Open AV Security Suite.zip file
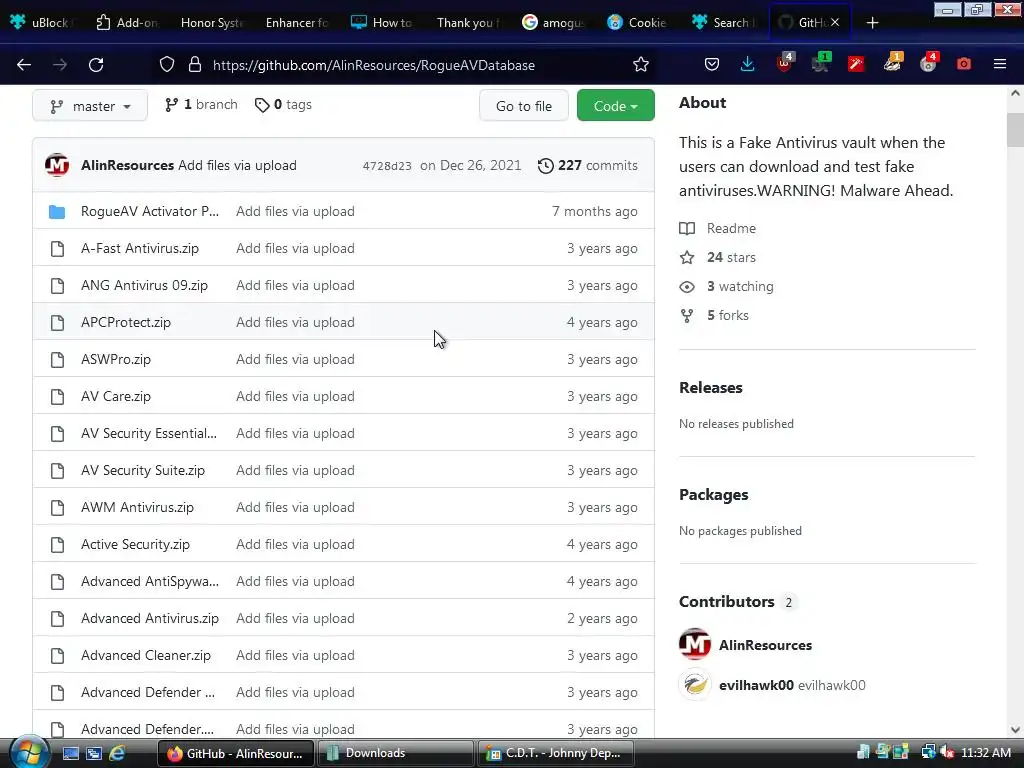 143,470
